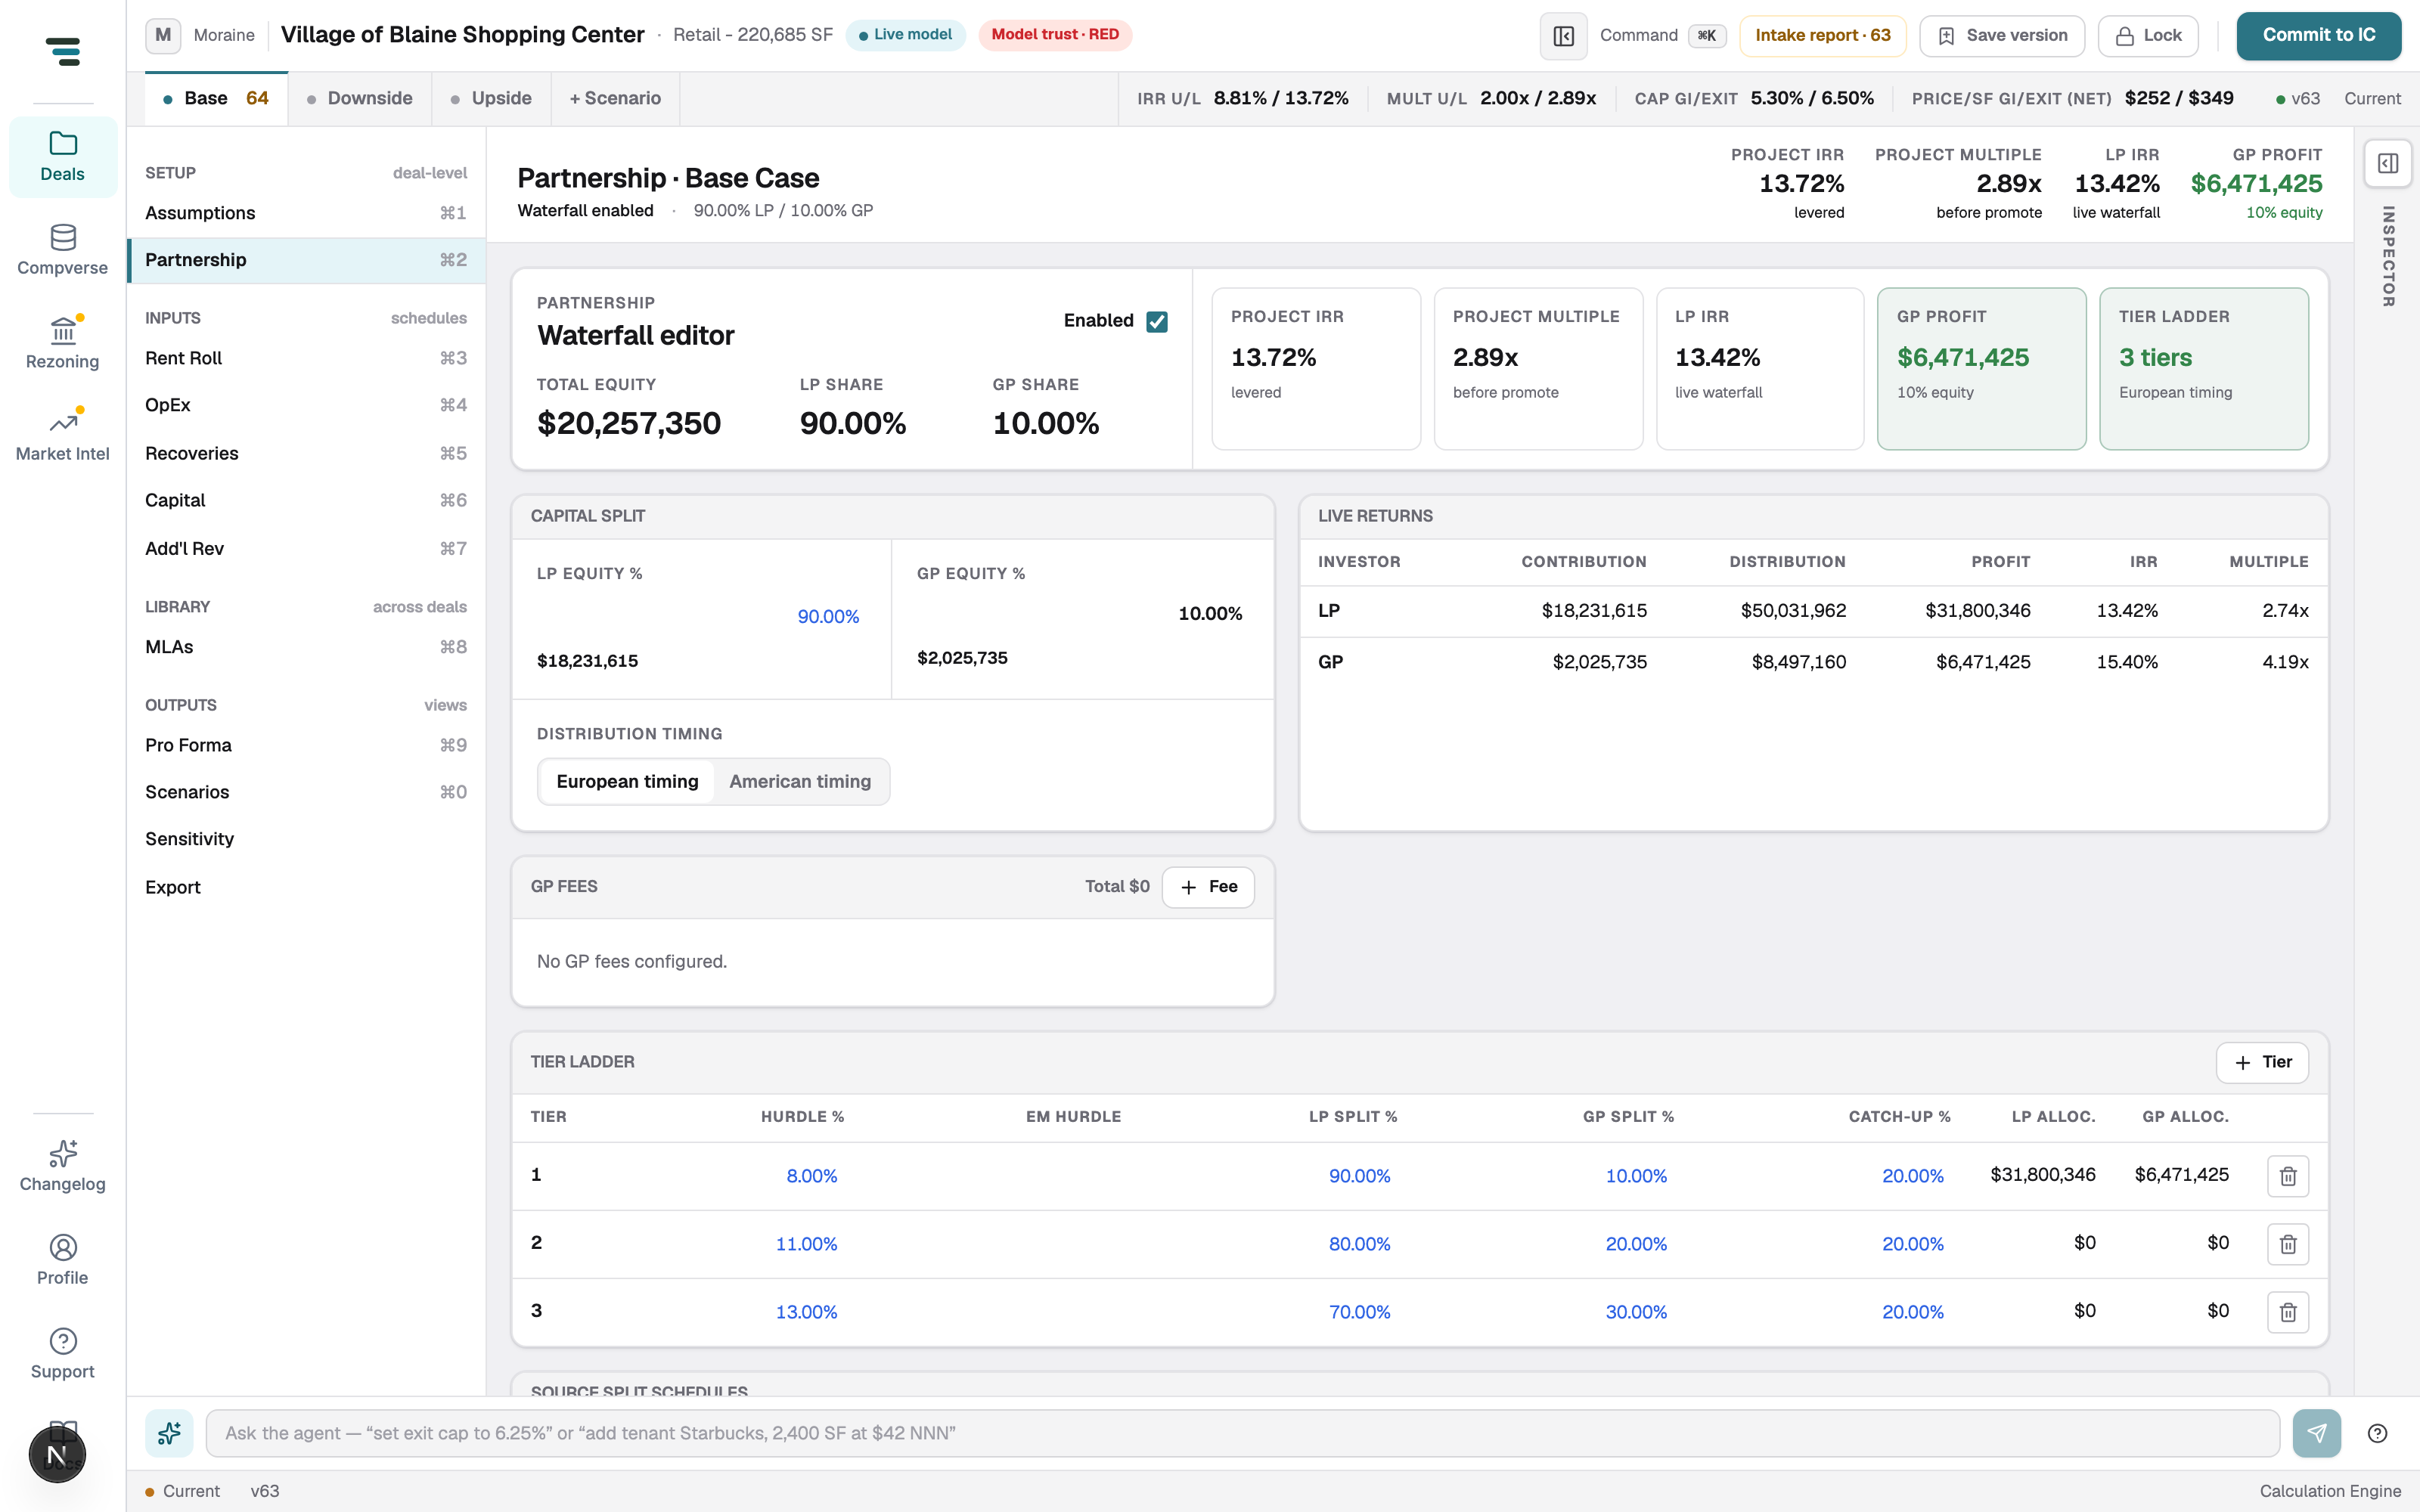This screenshot has width=2420, height=1512.
Task: Edit LP Equity 90.00% value
Action: pos(828,617)
